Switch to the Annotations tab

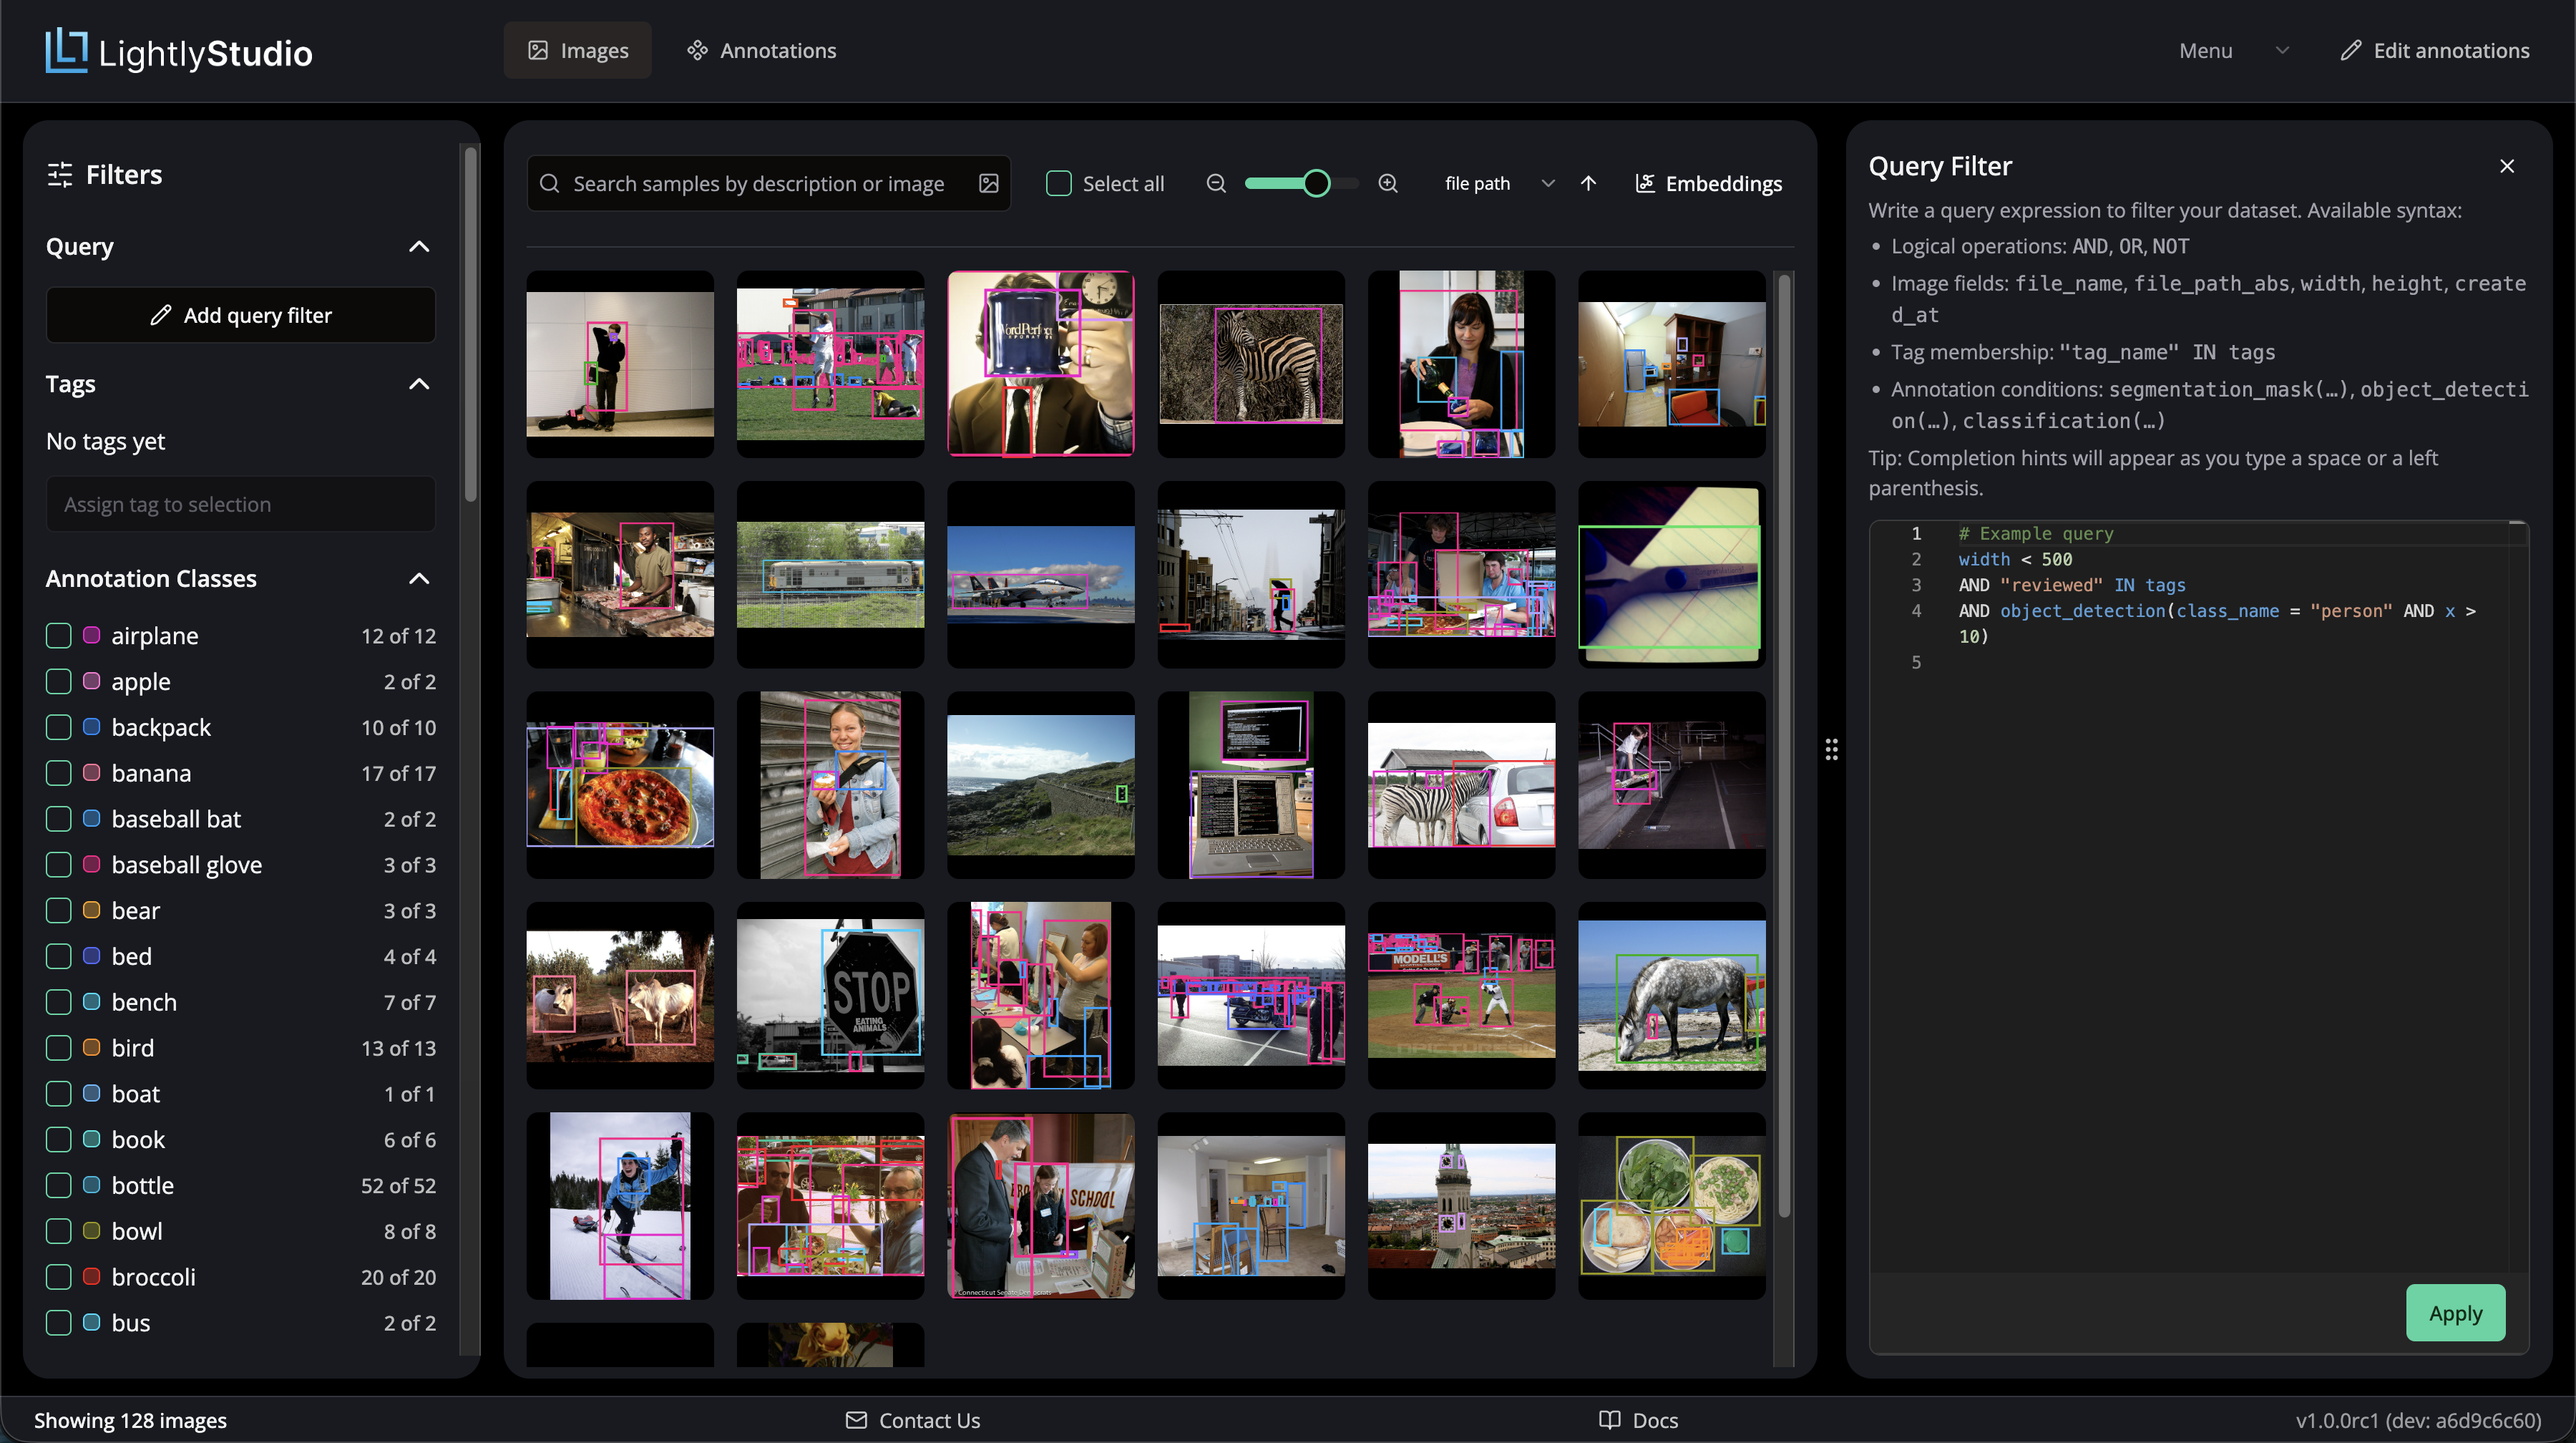click(762, 50)
